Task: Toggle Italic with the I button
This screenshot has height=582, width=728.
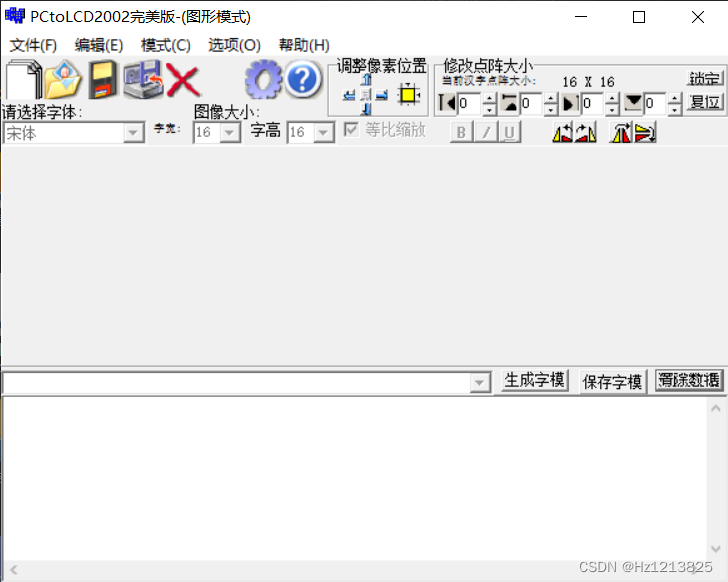Action: tap(486, 132)
